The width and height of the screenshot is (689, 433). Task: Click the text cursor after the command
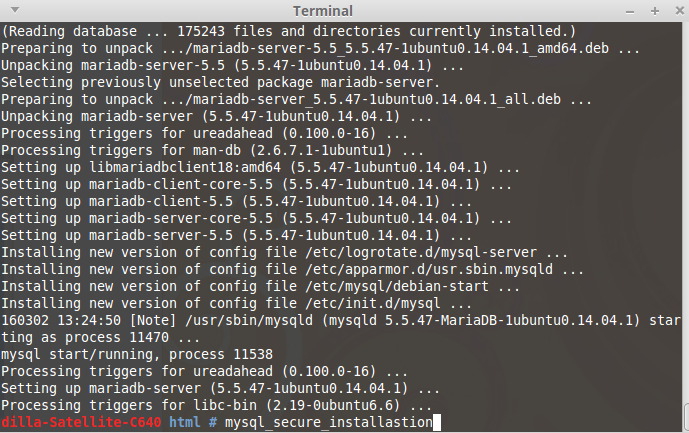[436, 423]
